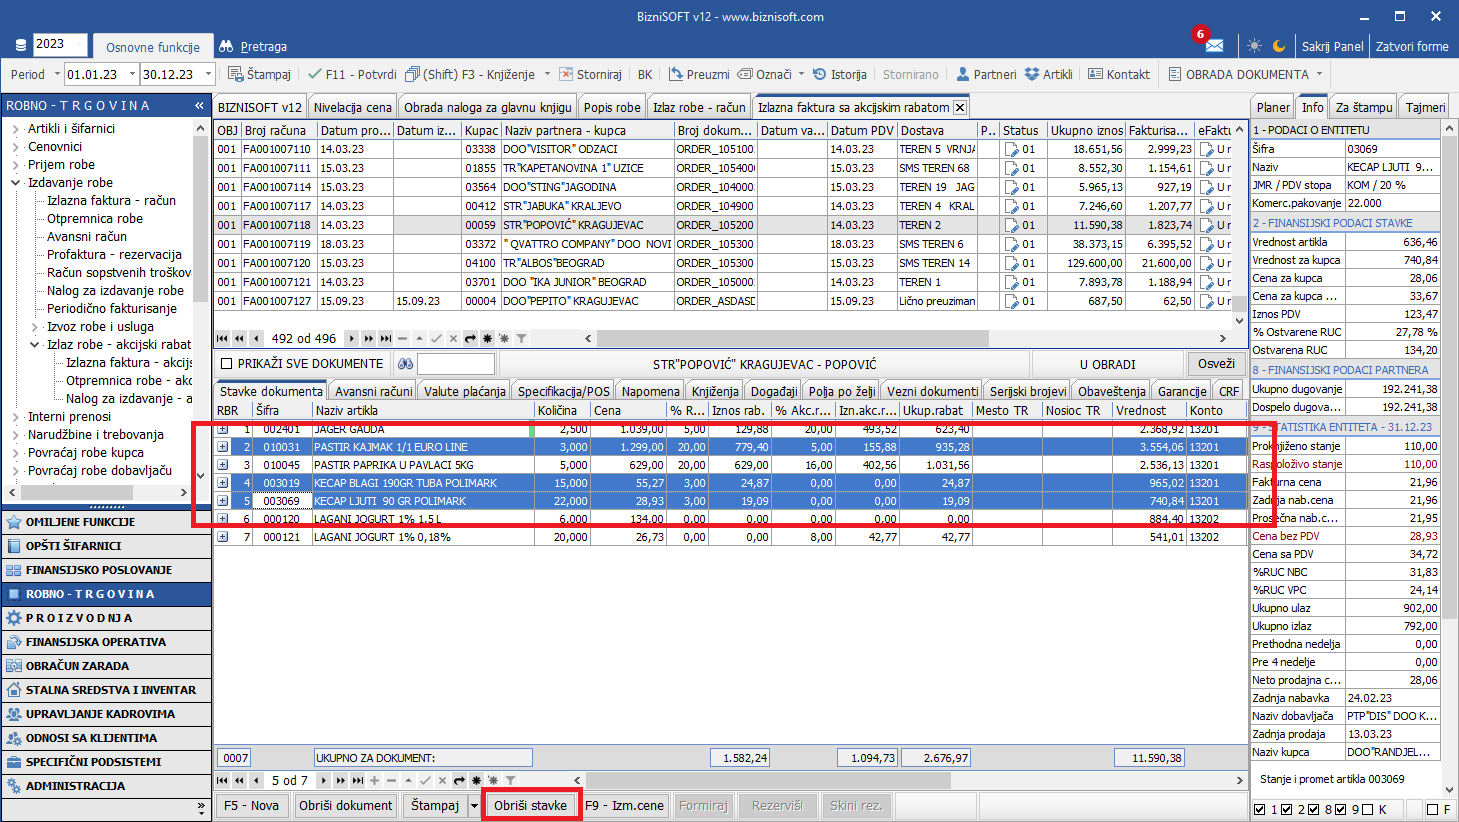Switch to the Napomena tab
The width and height of the screenshot is (1459, 822).
point(650,391)
